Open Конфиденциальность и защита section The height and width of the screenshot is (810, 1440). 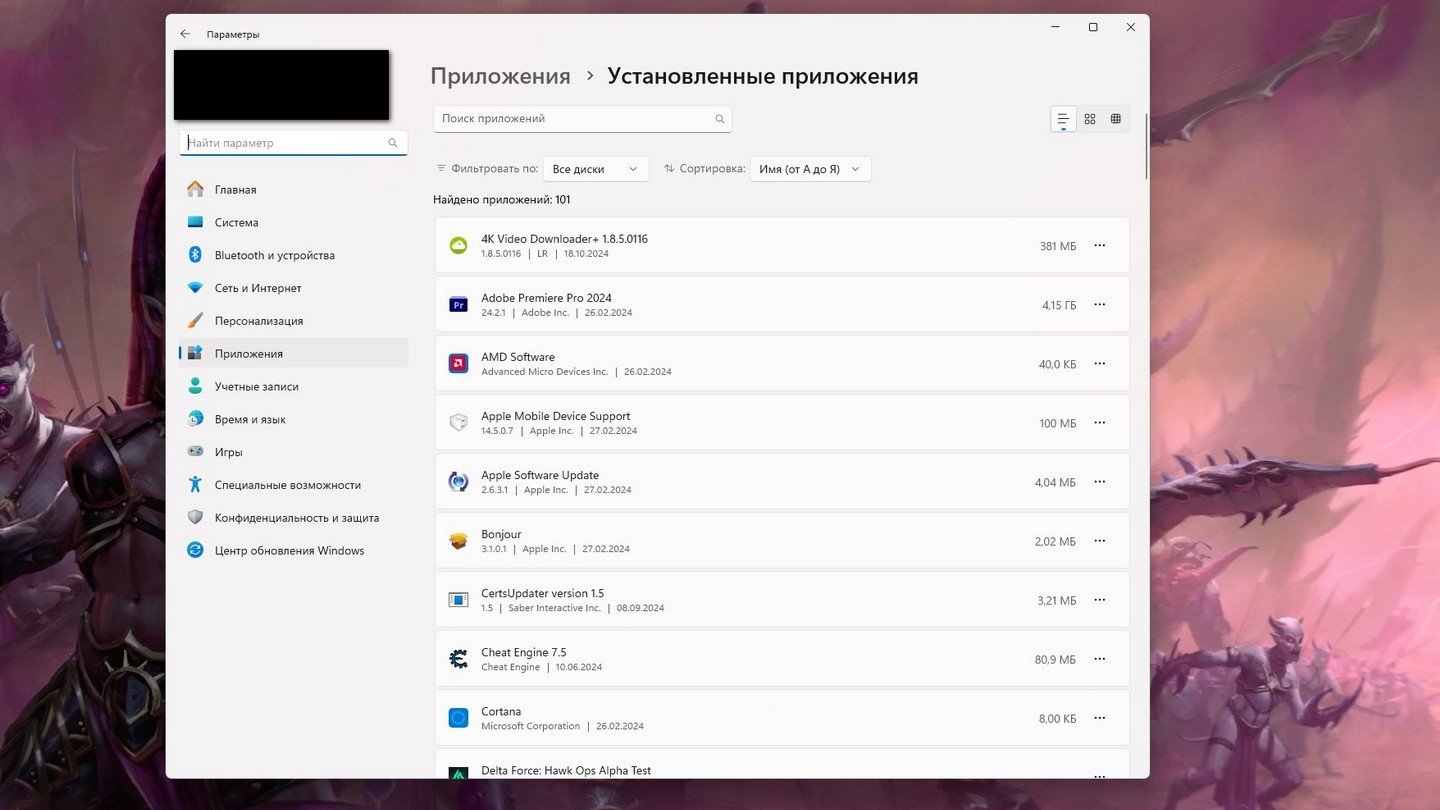[294, 518]
